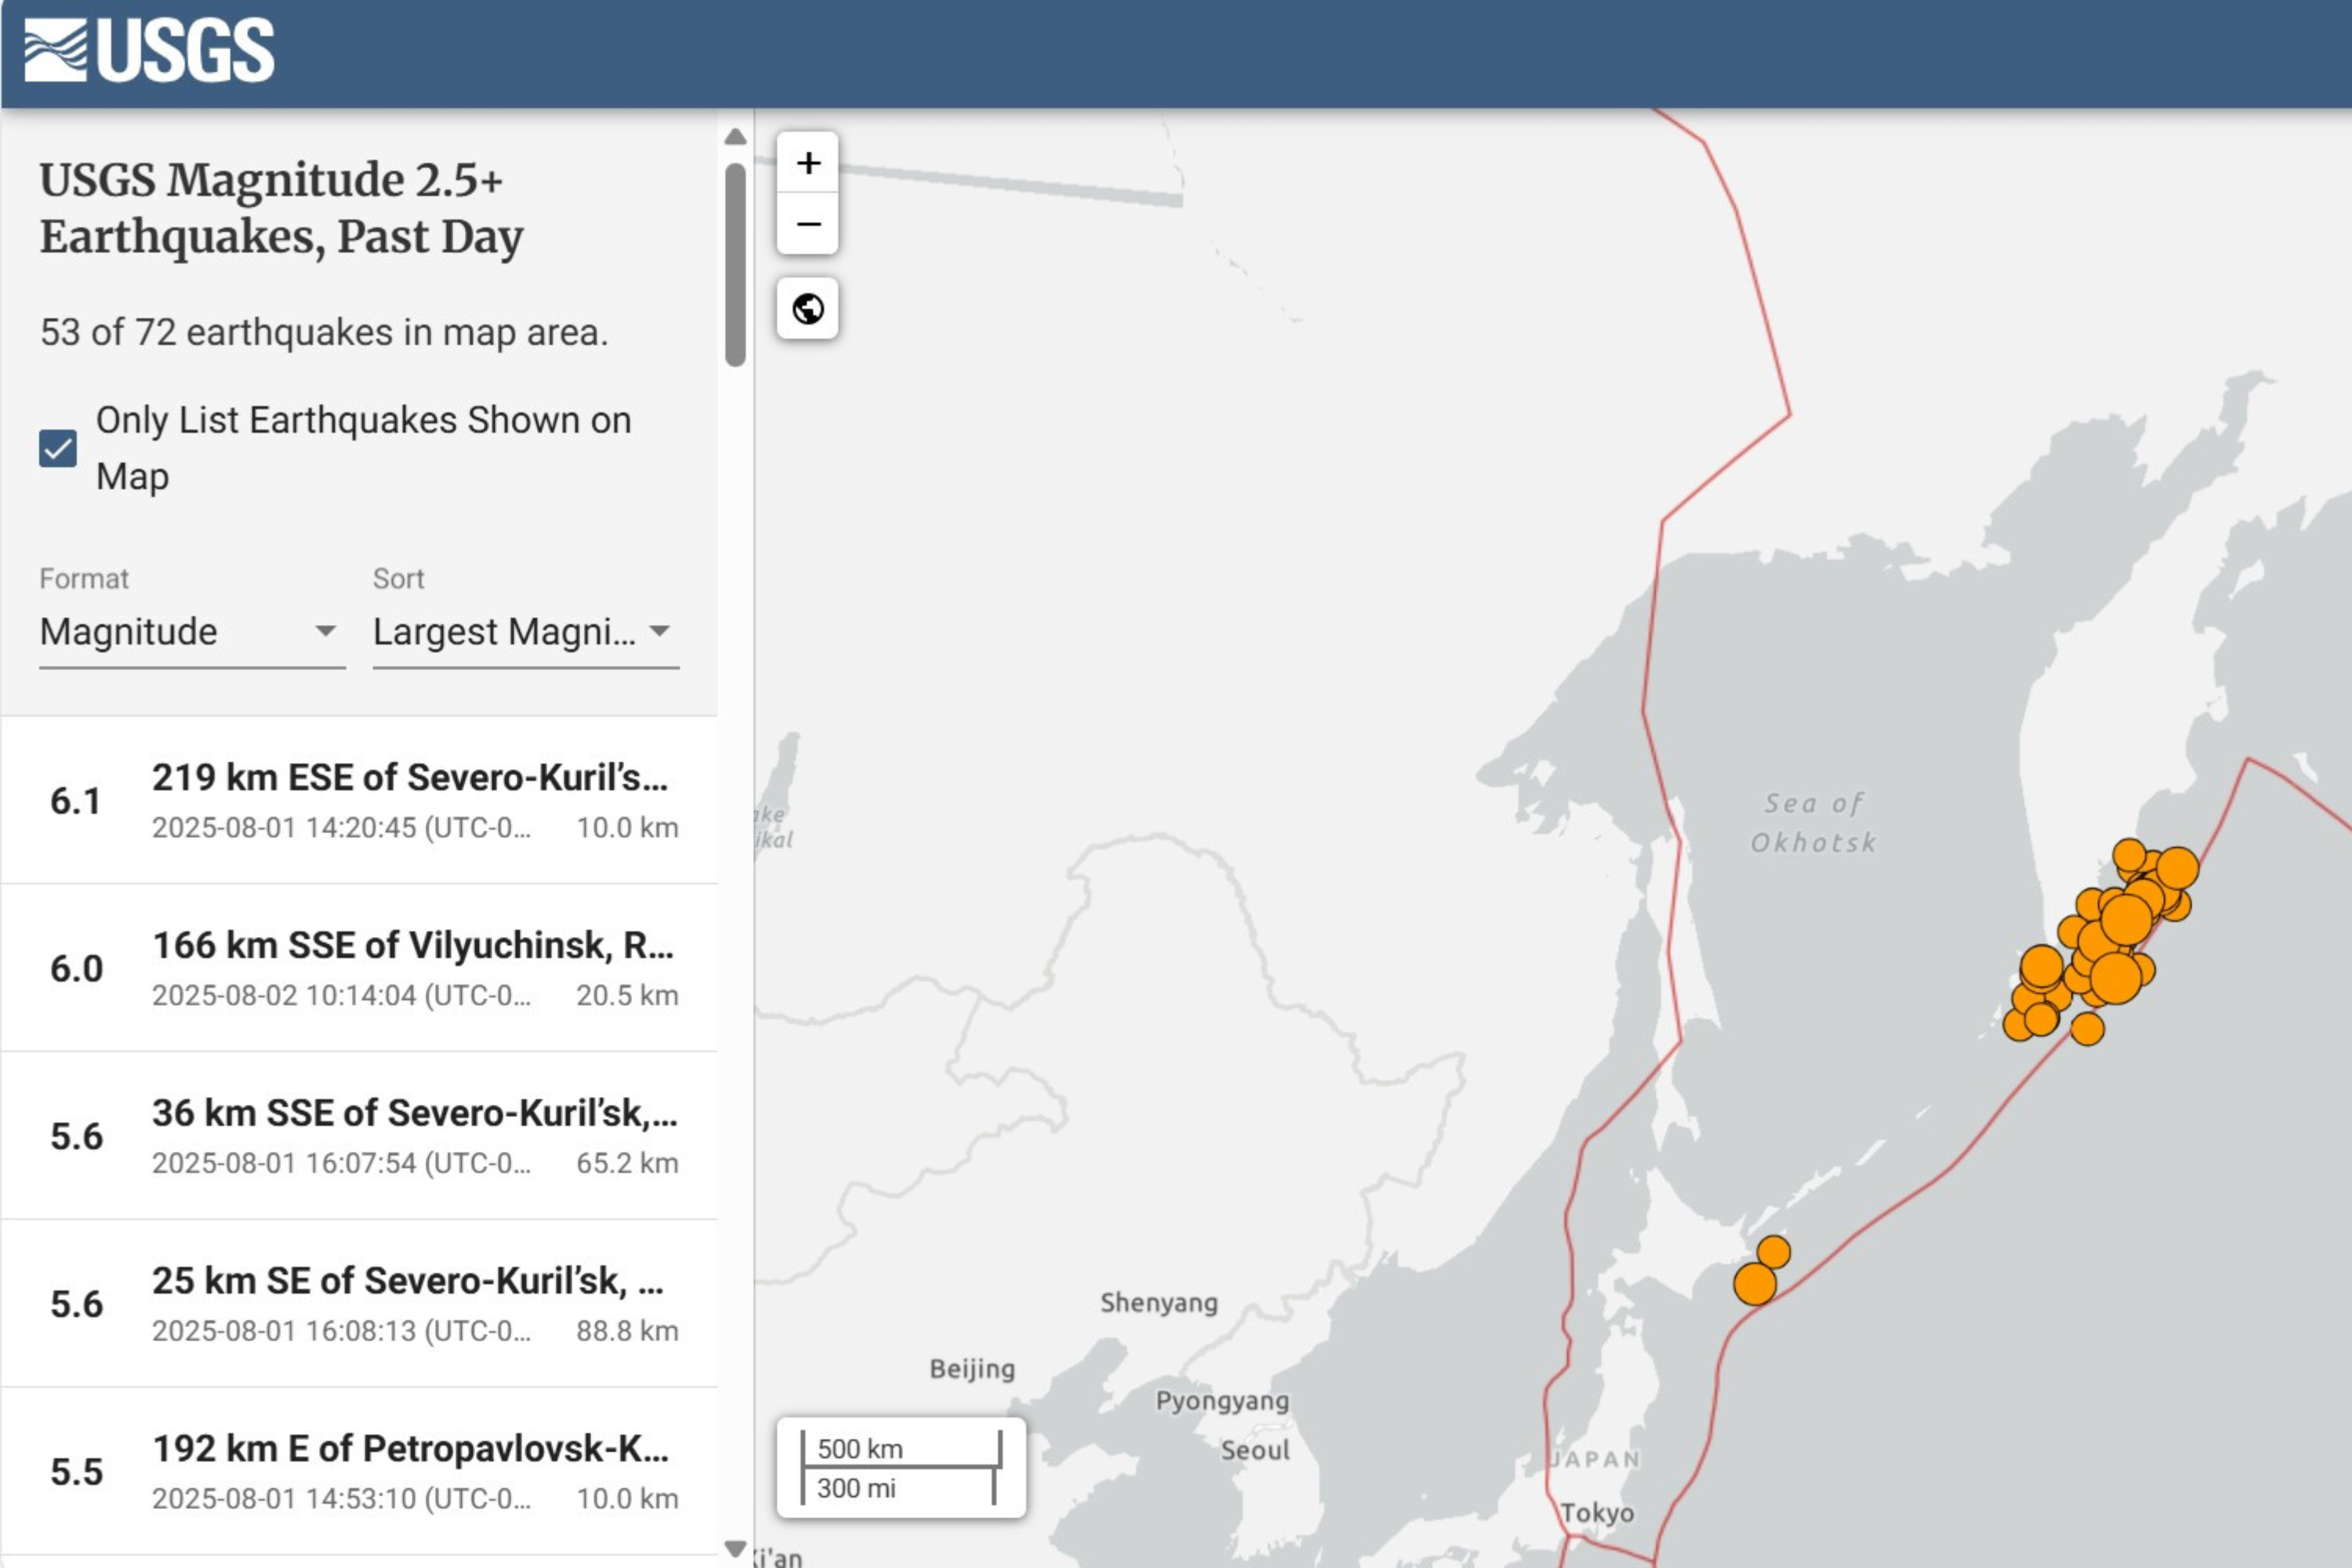Select the globe icon to change map view

[809, 310]
